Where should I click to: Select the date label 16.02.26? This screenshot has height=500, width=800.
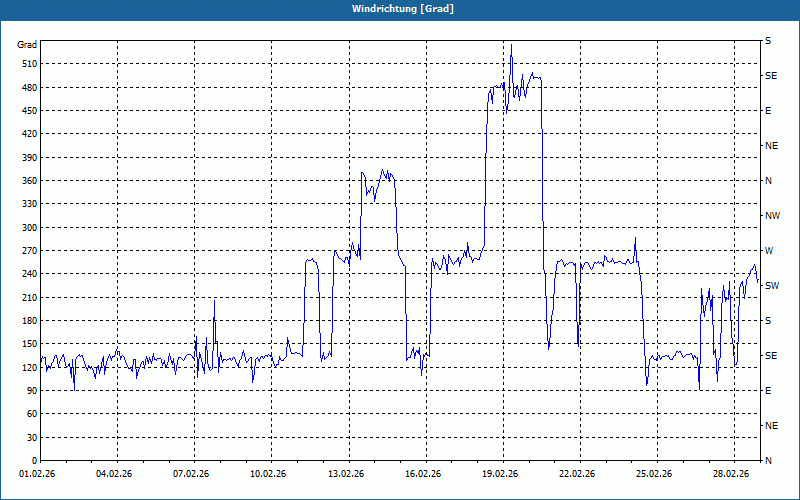click(423, 474)
